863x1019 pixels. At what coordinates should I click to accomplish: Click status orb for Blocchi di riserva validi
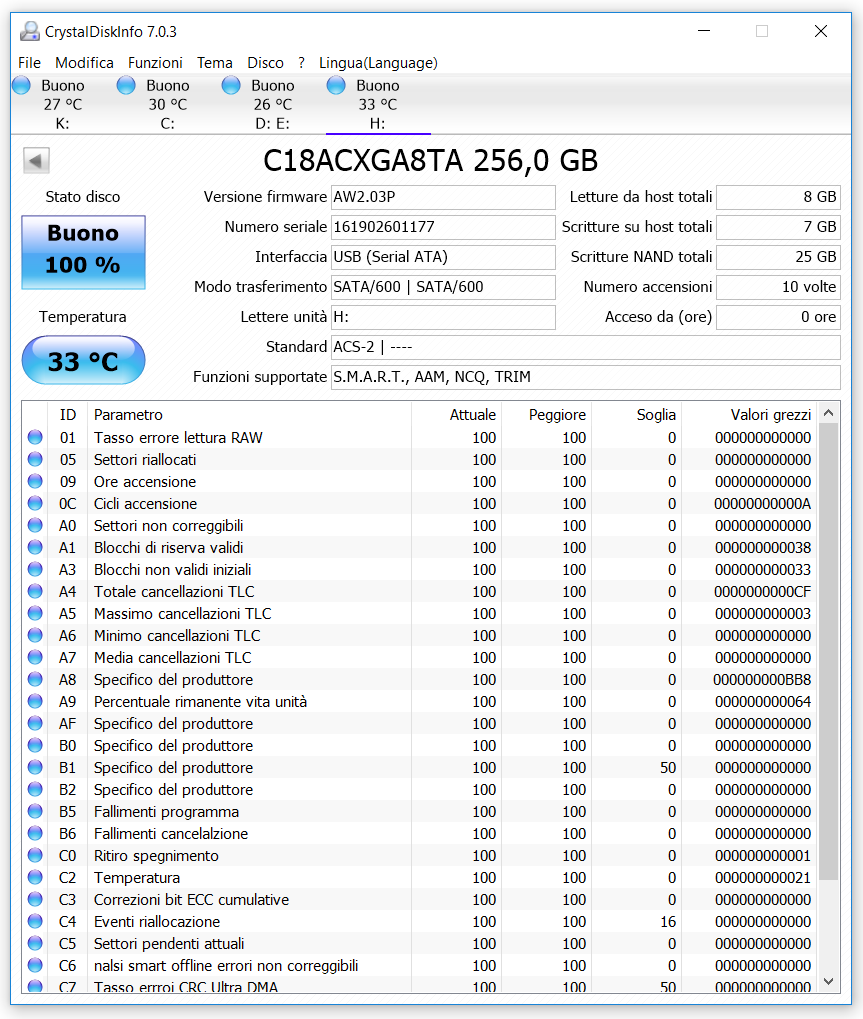[x=35, y=547]
